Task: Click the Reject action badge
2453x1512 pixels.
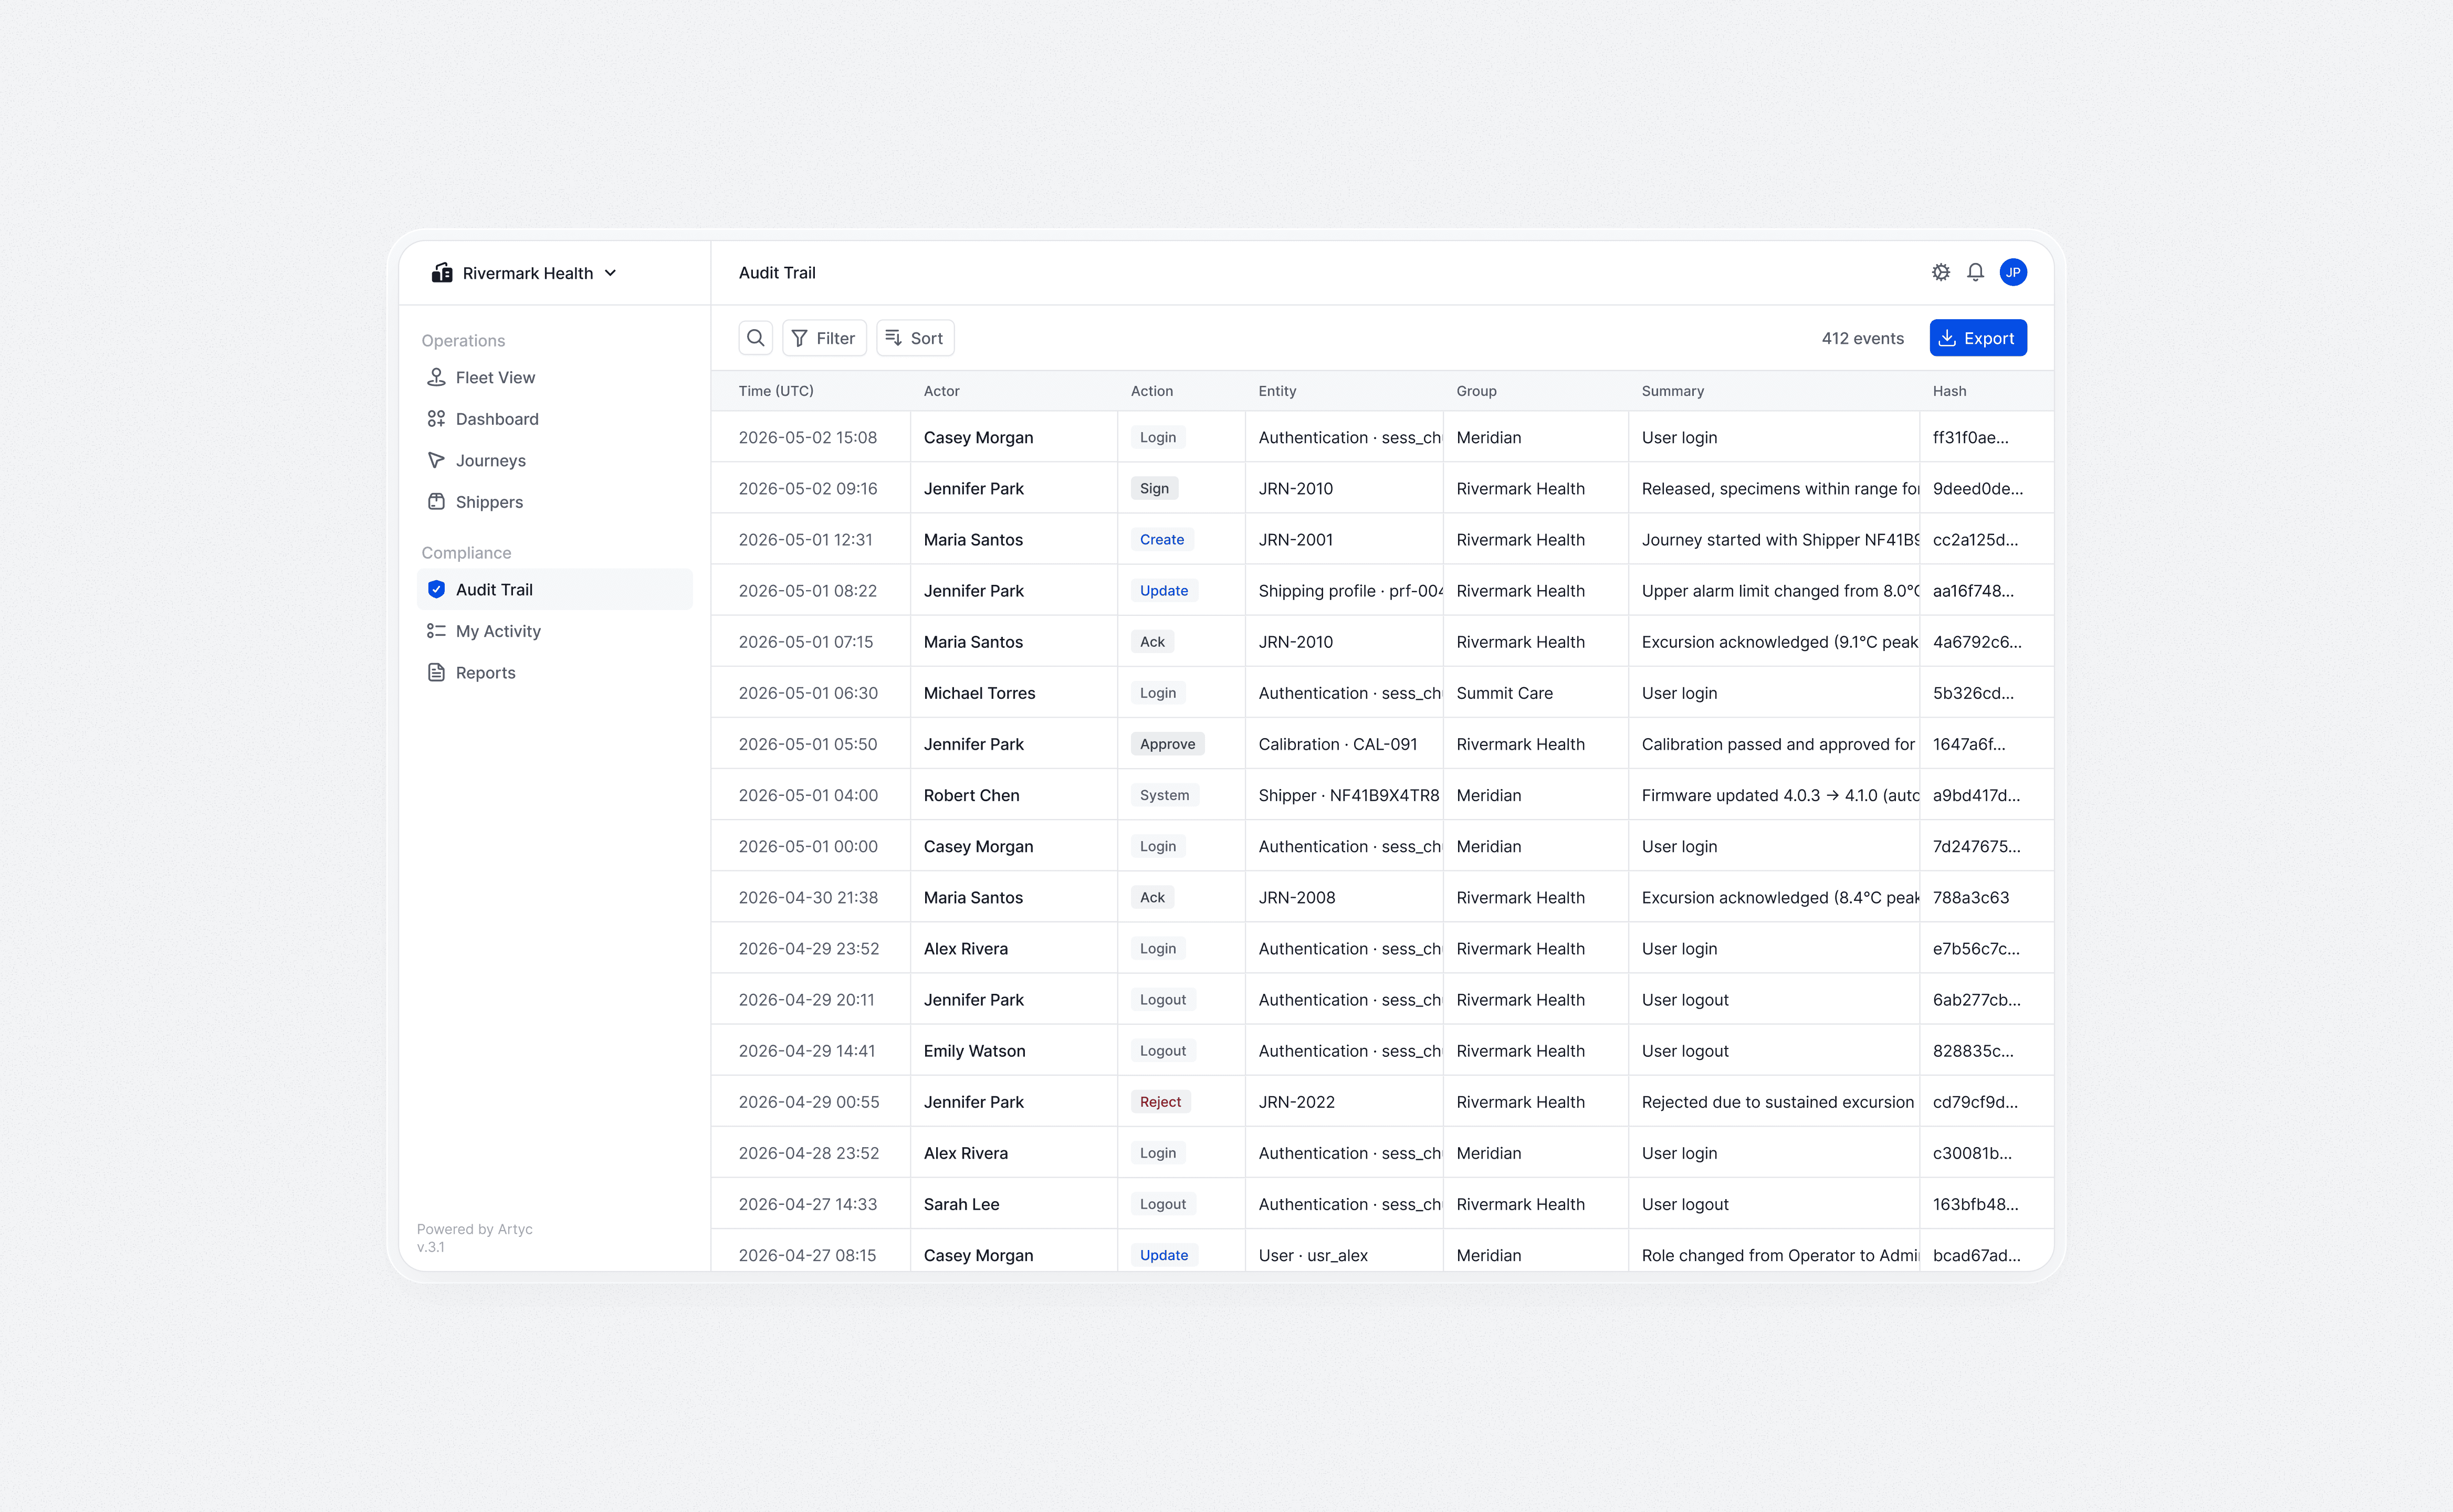Action: coord(1160,1102)
